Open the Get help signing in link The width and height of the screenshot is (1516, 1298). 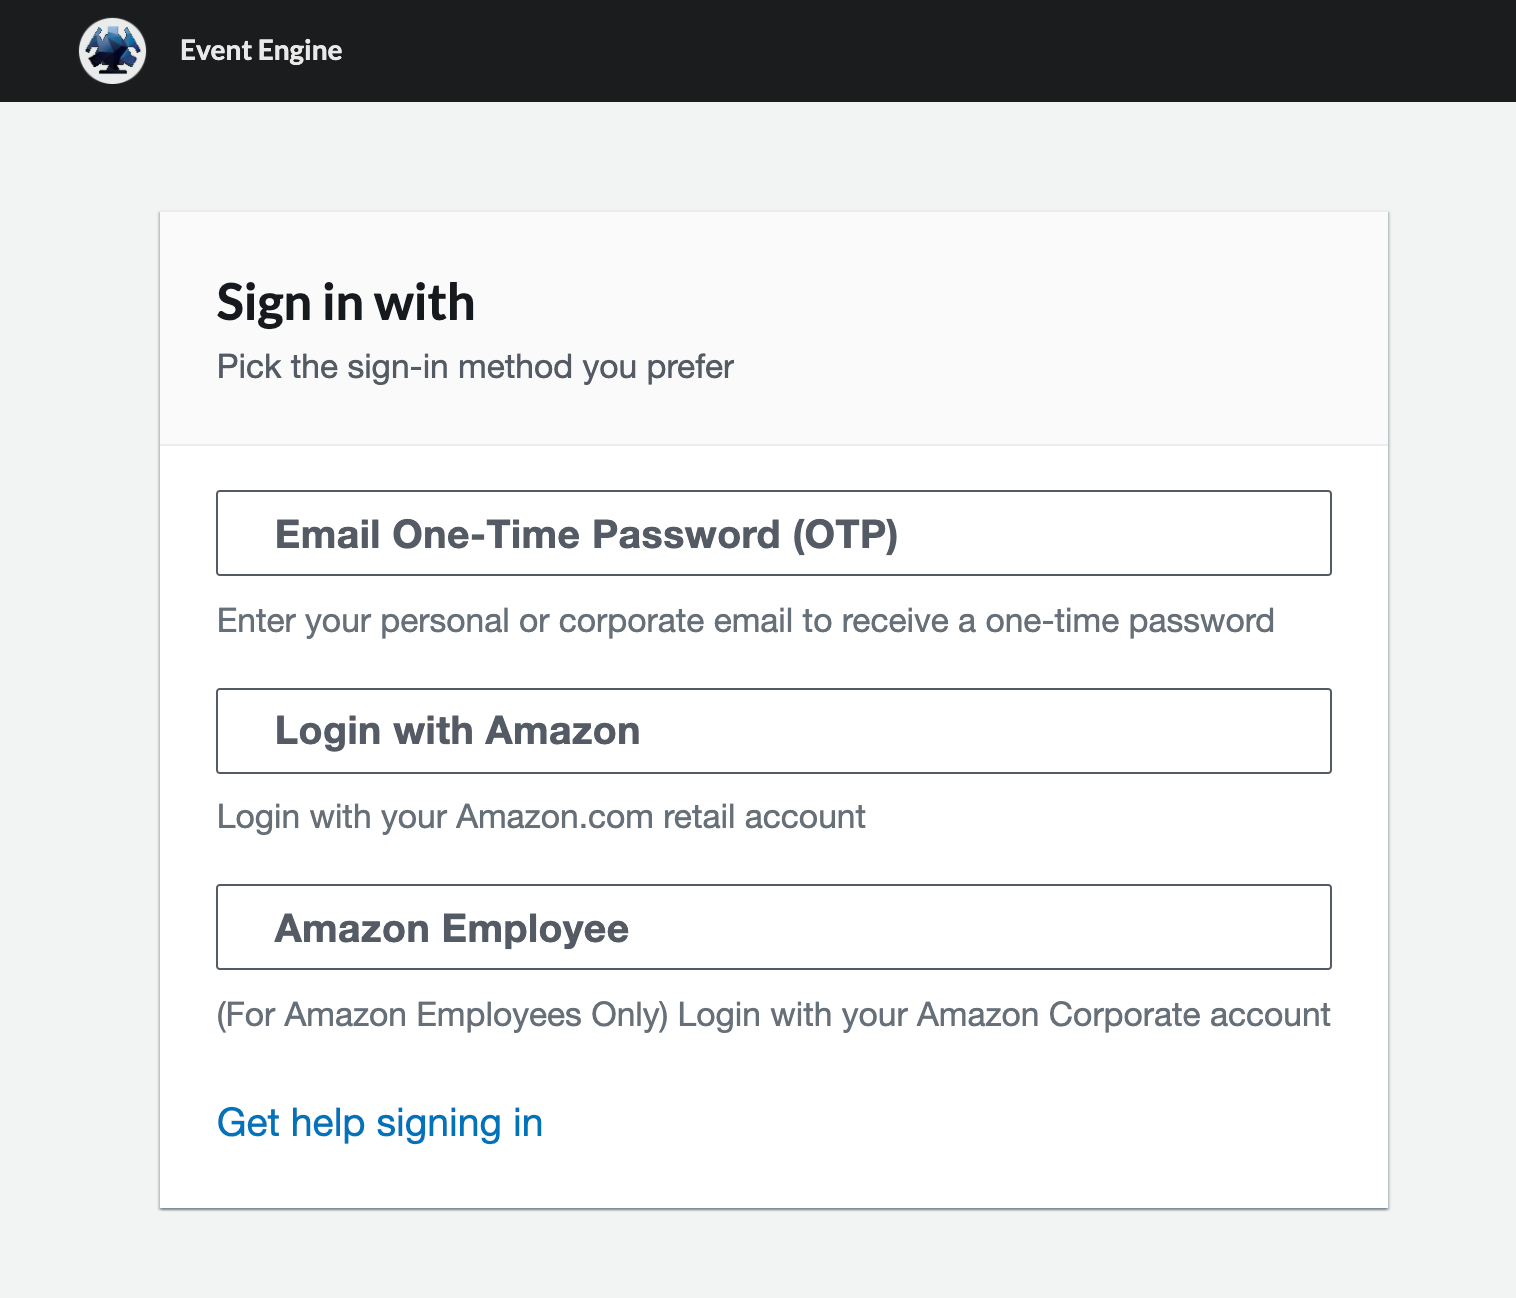(380, 1123)
